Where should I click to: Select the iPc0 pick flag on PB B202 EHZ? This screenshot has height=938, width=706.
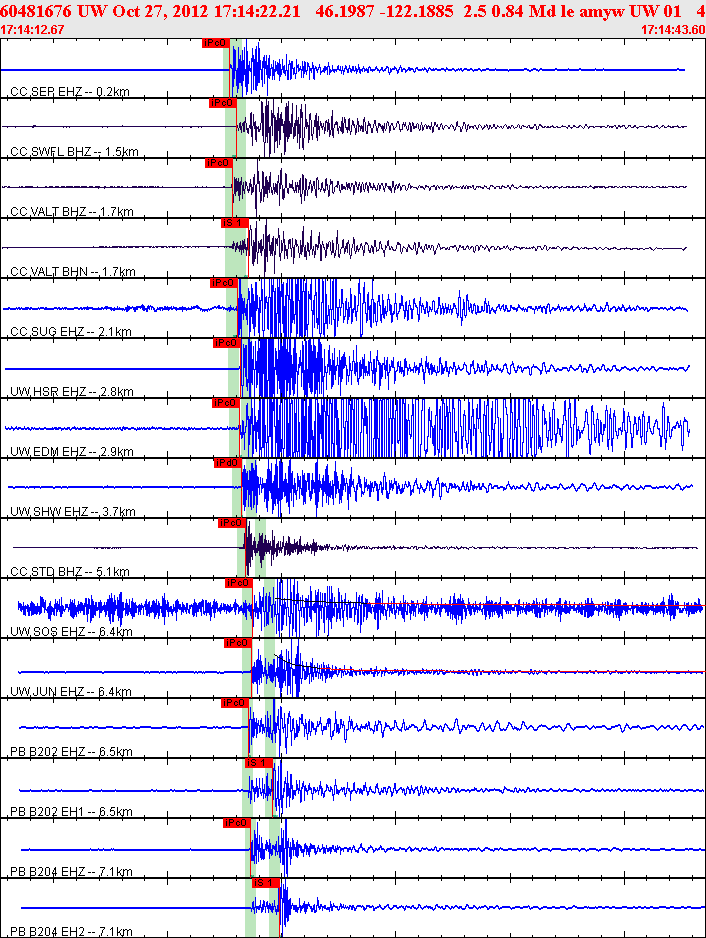click(x=235, y=702)
